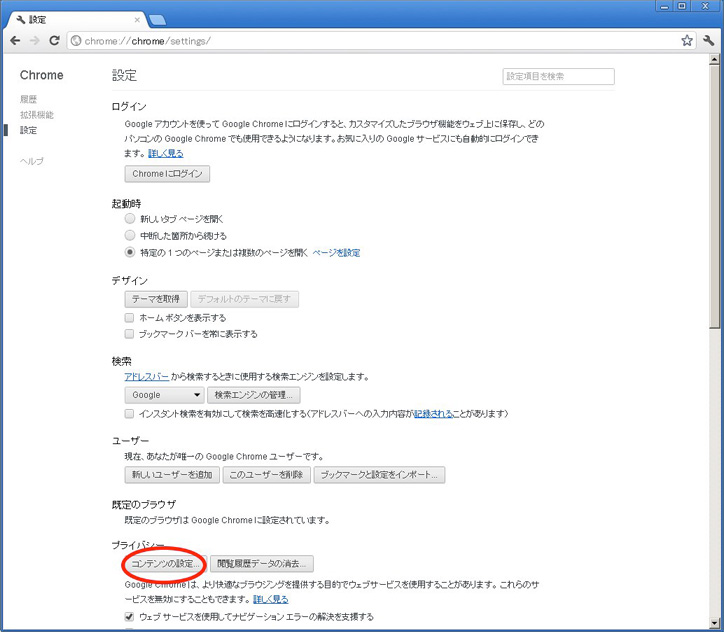This screenshot has height=632, width=724.
Task: Open 詳しく見る link under プライバシー
Action: point(271,599)
